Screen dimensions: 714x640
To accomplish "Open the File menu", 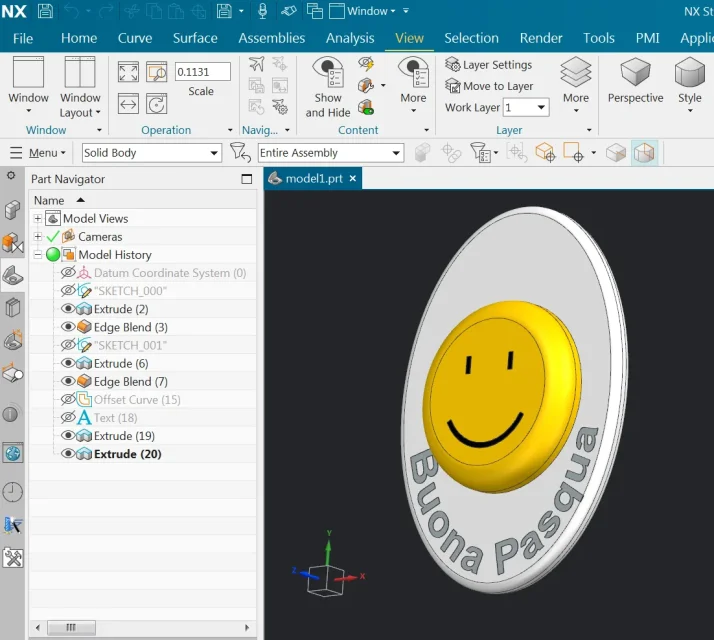I will coord(23,38).
